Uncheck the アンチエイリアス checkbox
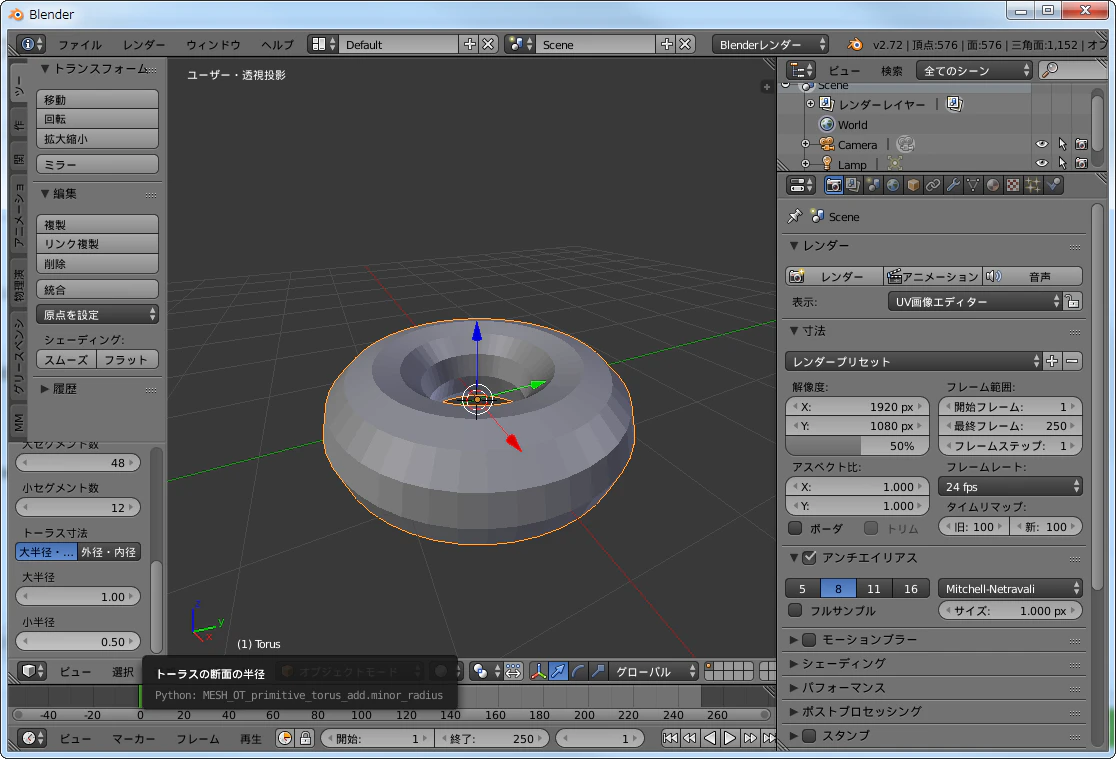The height and width of the screenshot is (759, 1116). coord(809,558)
